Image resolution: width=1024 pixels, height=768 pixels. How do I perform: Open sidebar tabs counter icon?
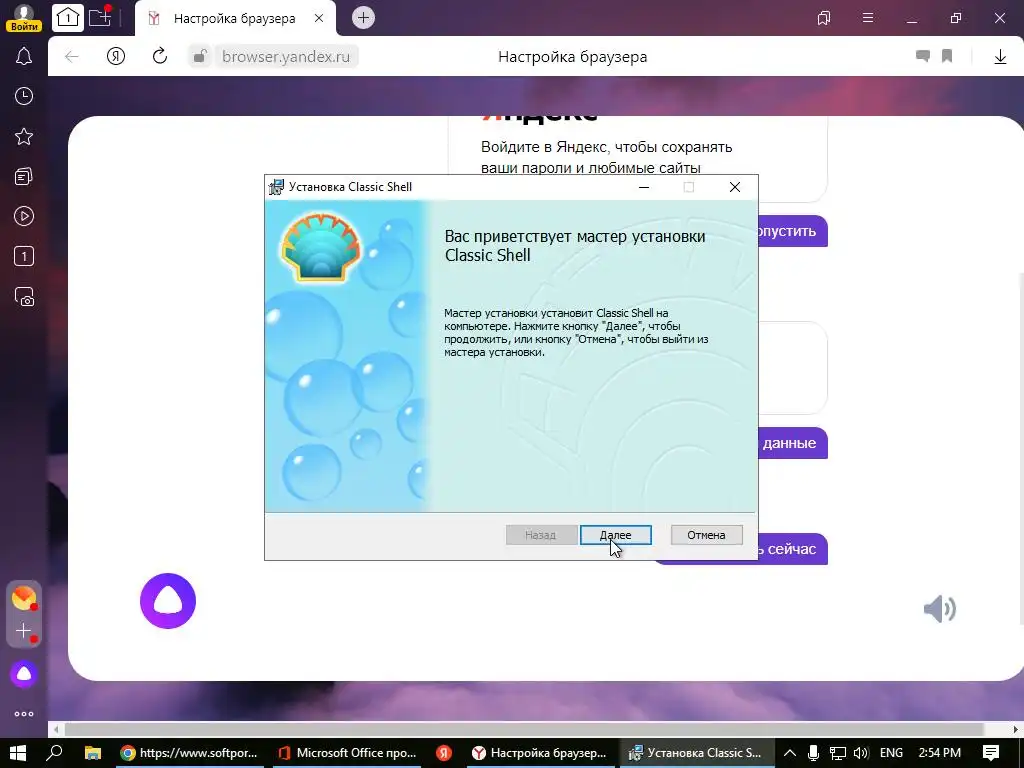pyautogui.click(x=24, y=257)
